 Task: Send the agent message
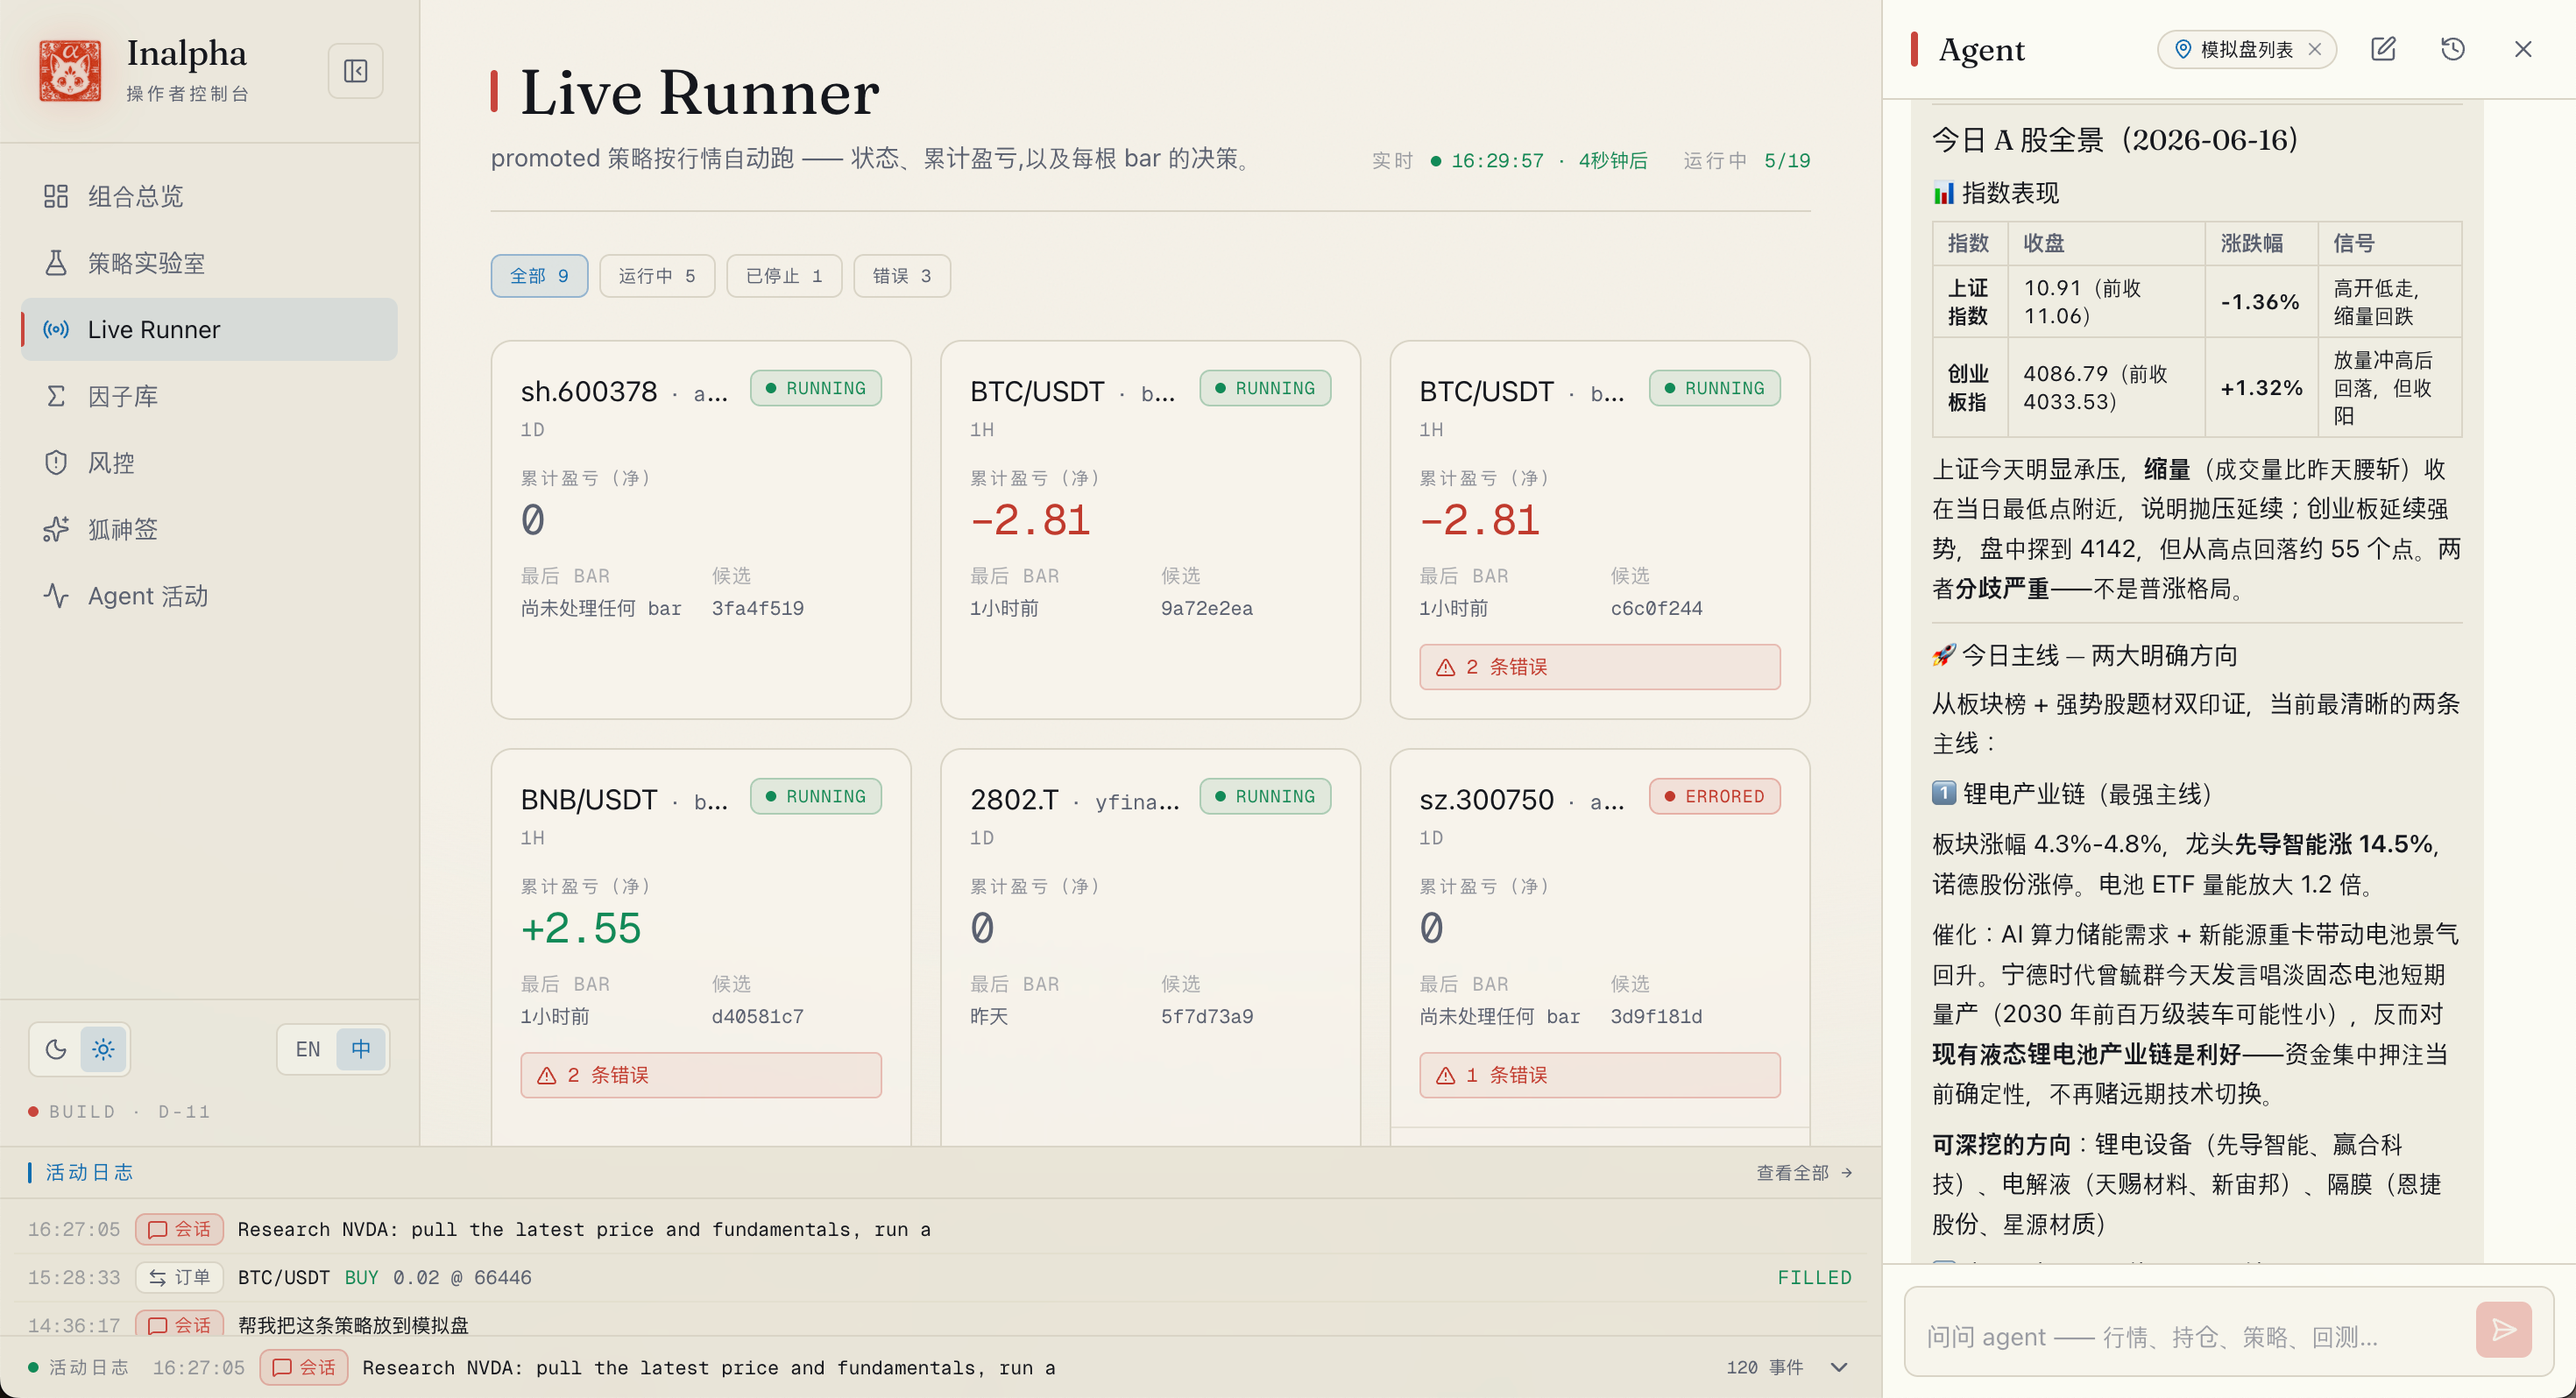(2503, 1329)
